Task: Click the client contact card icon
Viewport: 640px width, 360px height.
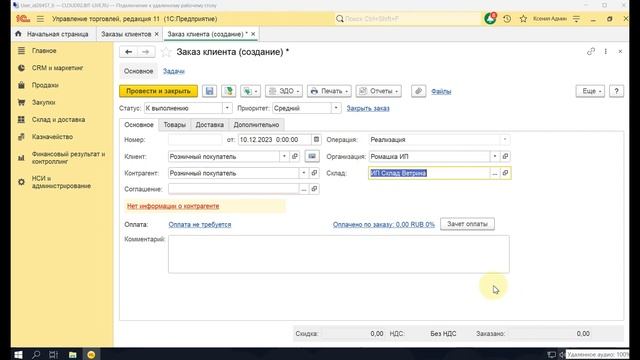Action: click(312, 156)
